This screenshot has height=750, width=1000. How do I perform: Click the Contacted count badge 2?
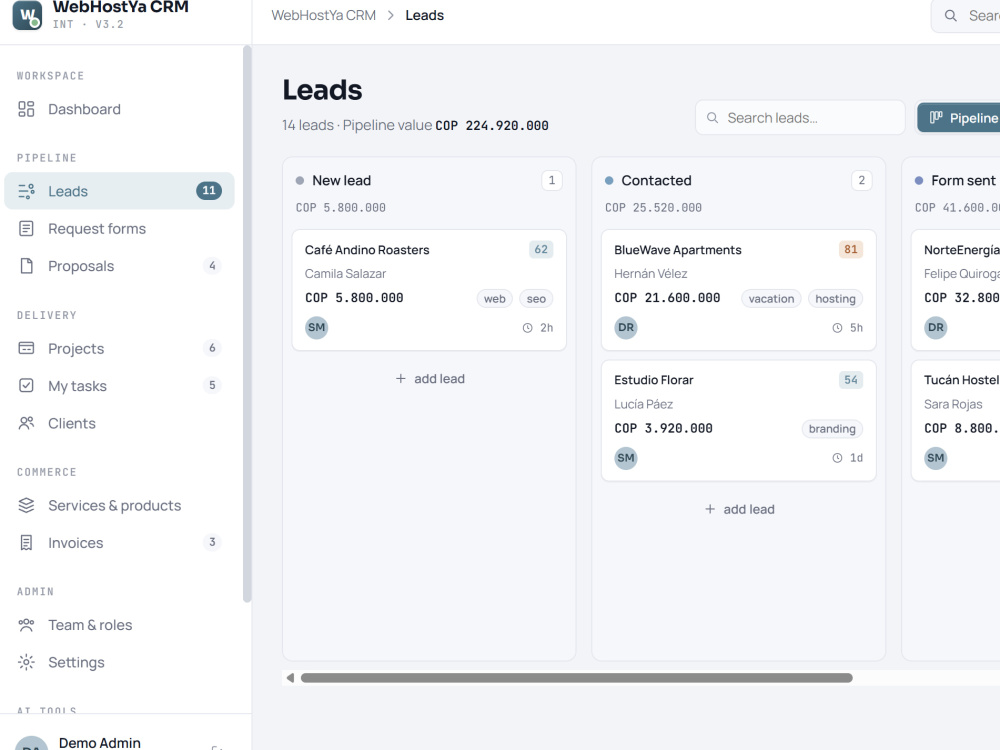[862, 180]
